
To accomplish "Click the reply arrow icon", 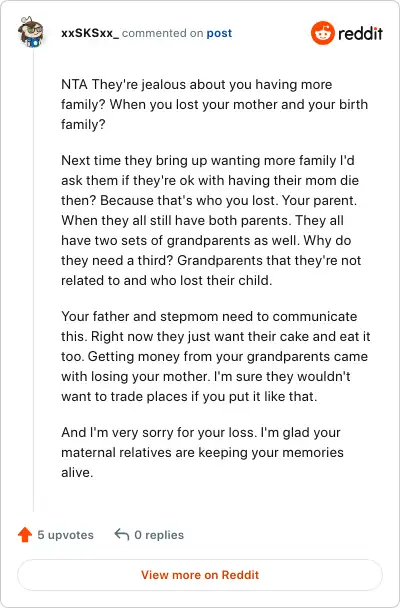I will click(122, 534).
